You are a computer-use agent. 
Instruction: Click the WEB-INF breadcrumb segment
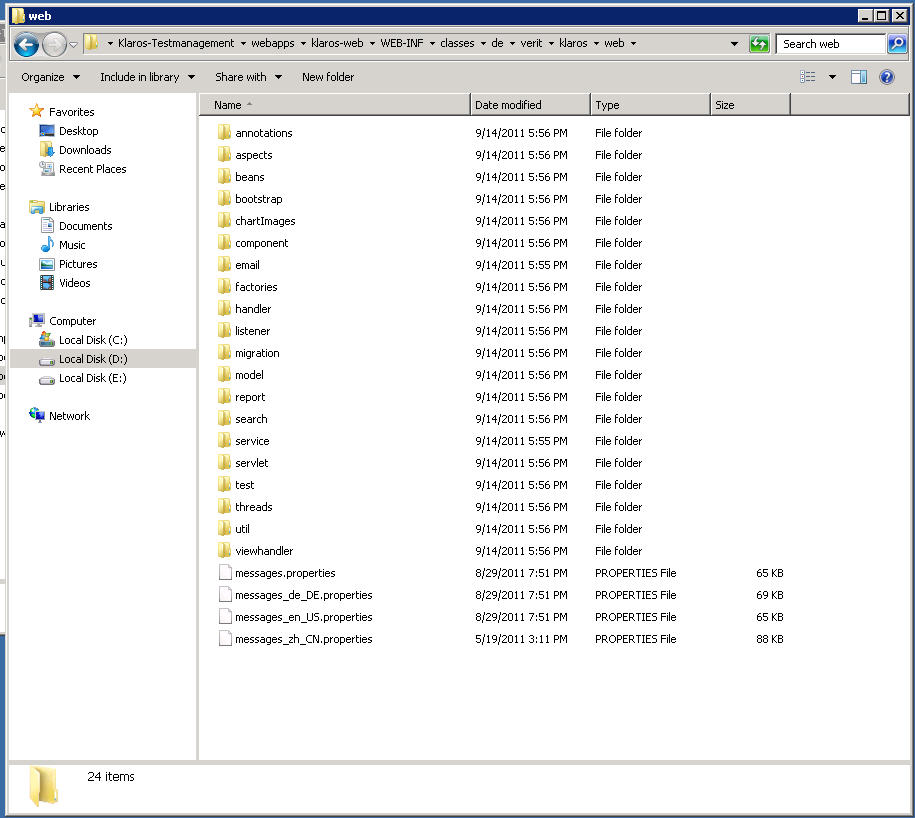point(401,44)
